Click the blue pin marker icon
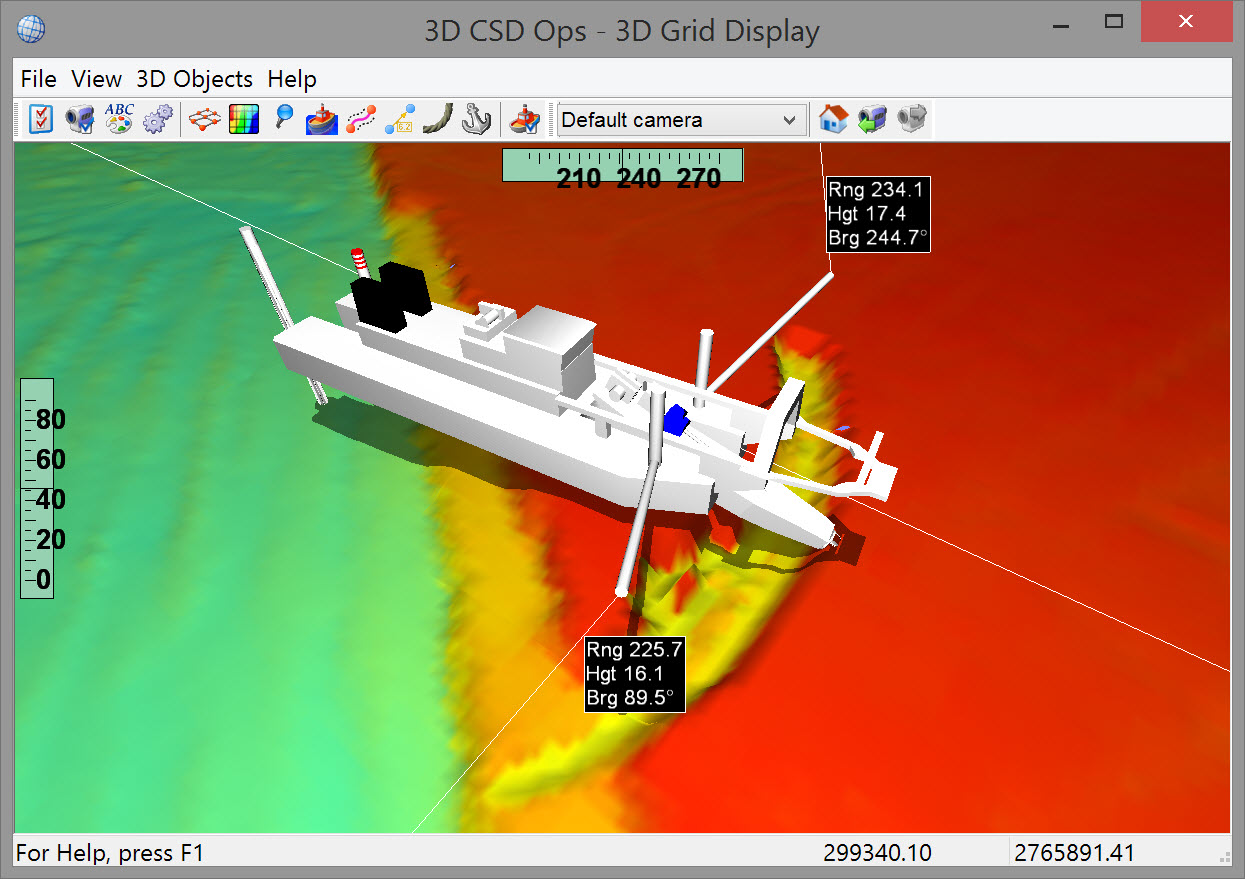Viewport: 1245px width, 879px height. click(284, 120)
